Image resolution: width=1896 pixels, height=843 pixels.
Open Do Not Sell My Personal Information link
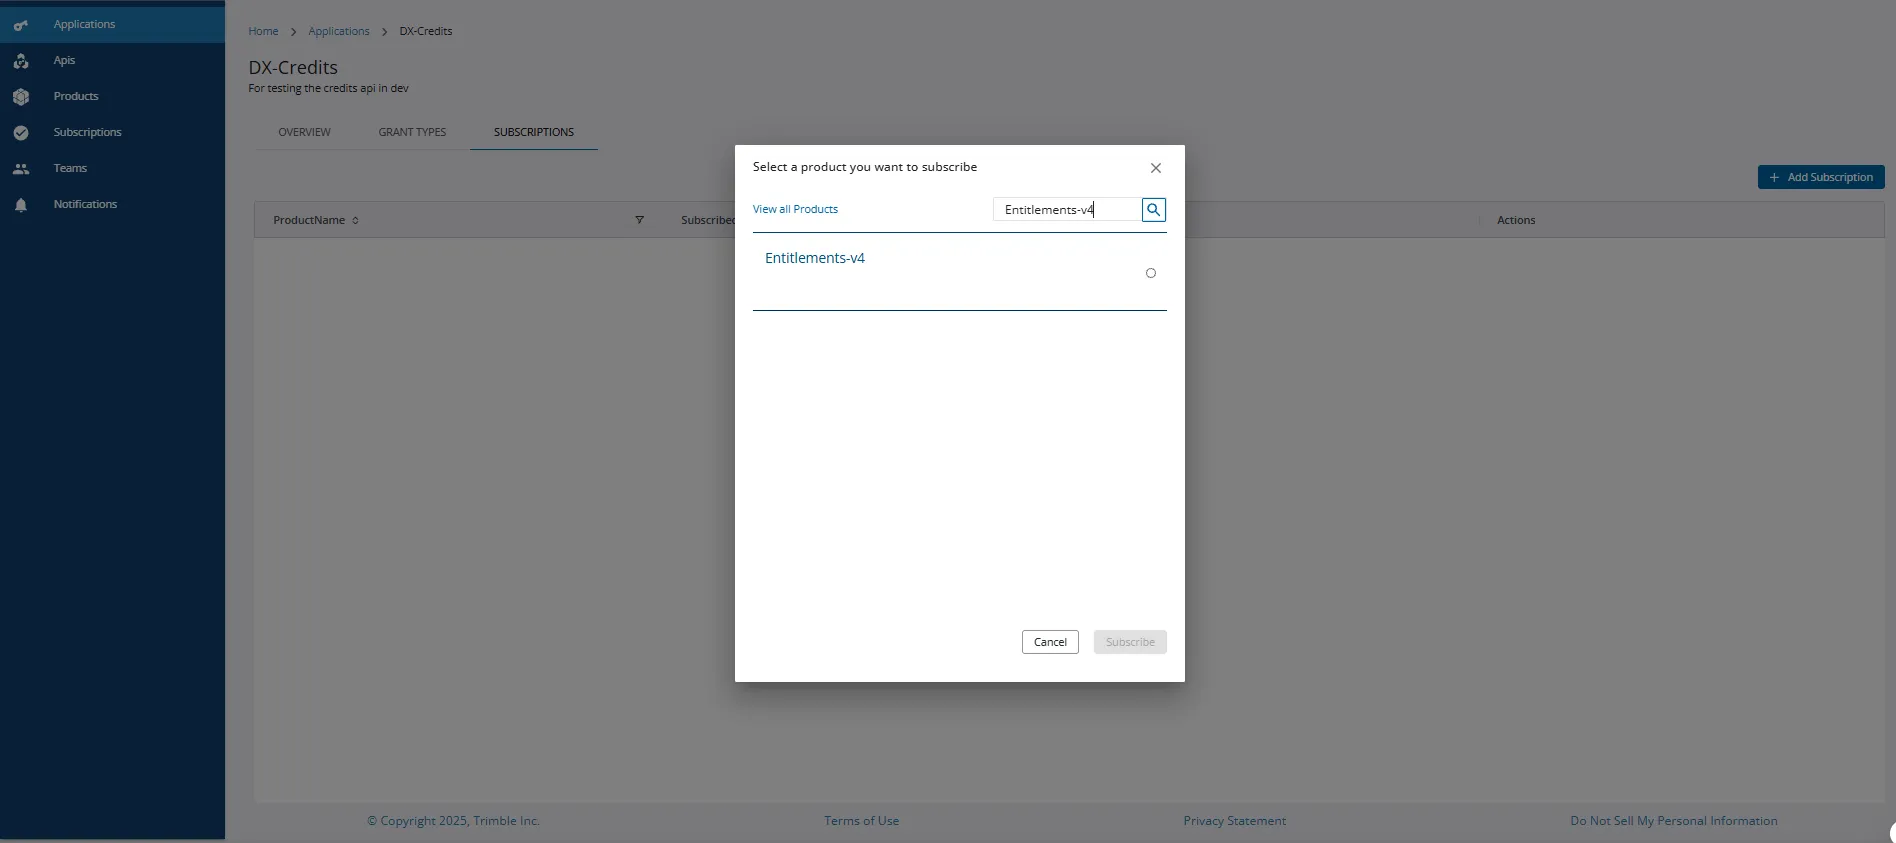[x=1674, y=821]
